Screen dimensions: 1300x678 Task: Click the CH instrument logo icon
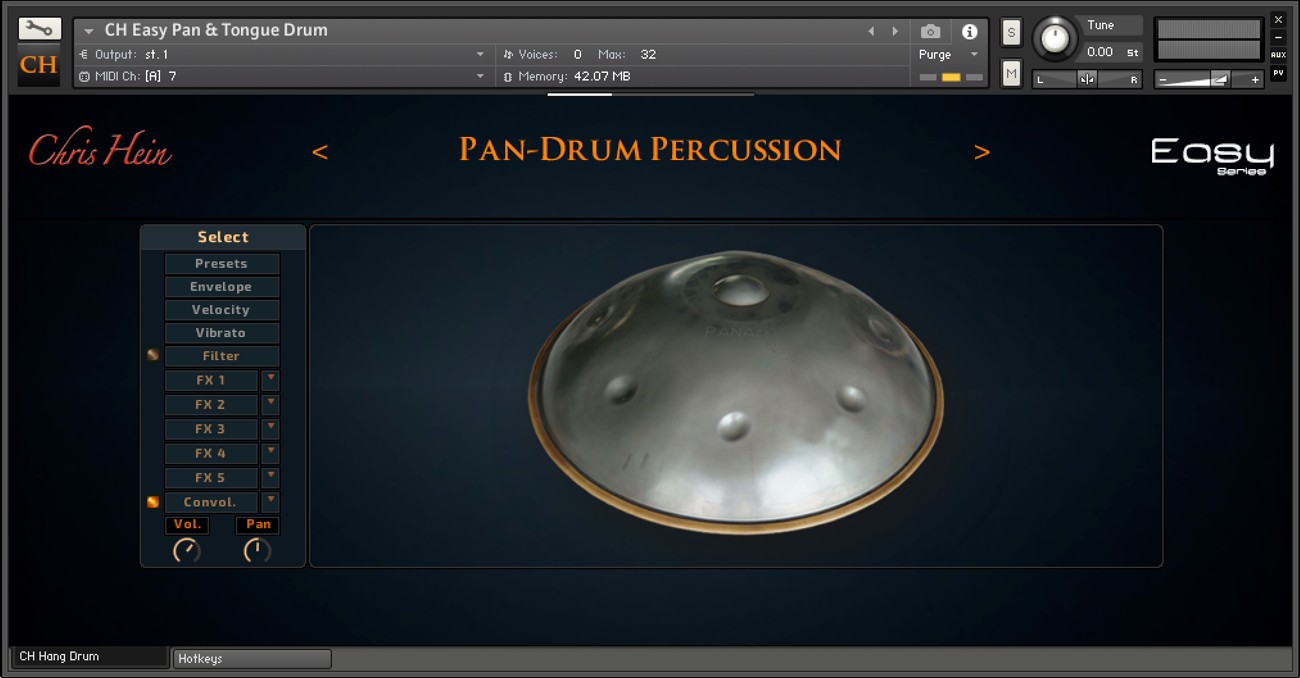(39, 65)
